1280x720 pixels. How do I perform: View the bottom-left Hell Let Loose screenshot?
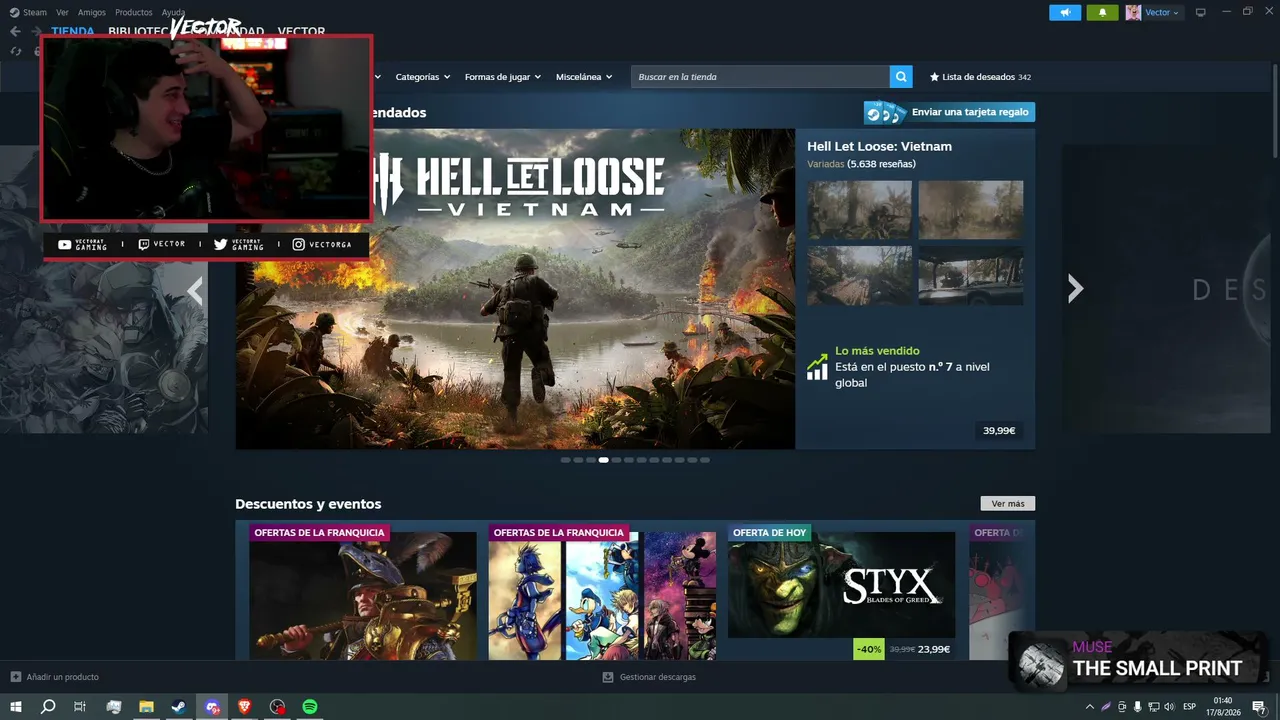pyautogui.click(x=860, y=276)
